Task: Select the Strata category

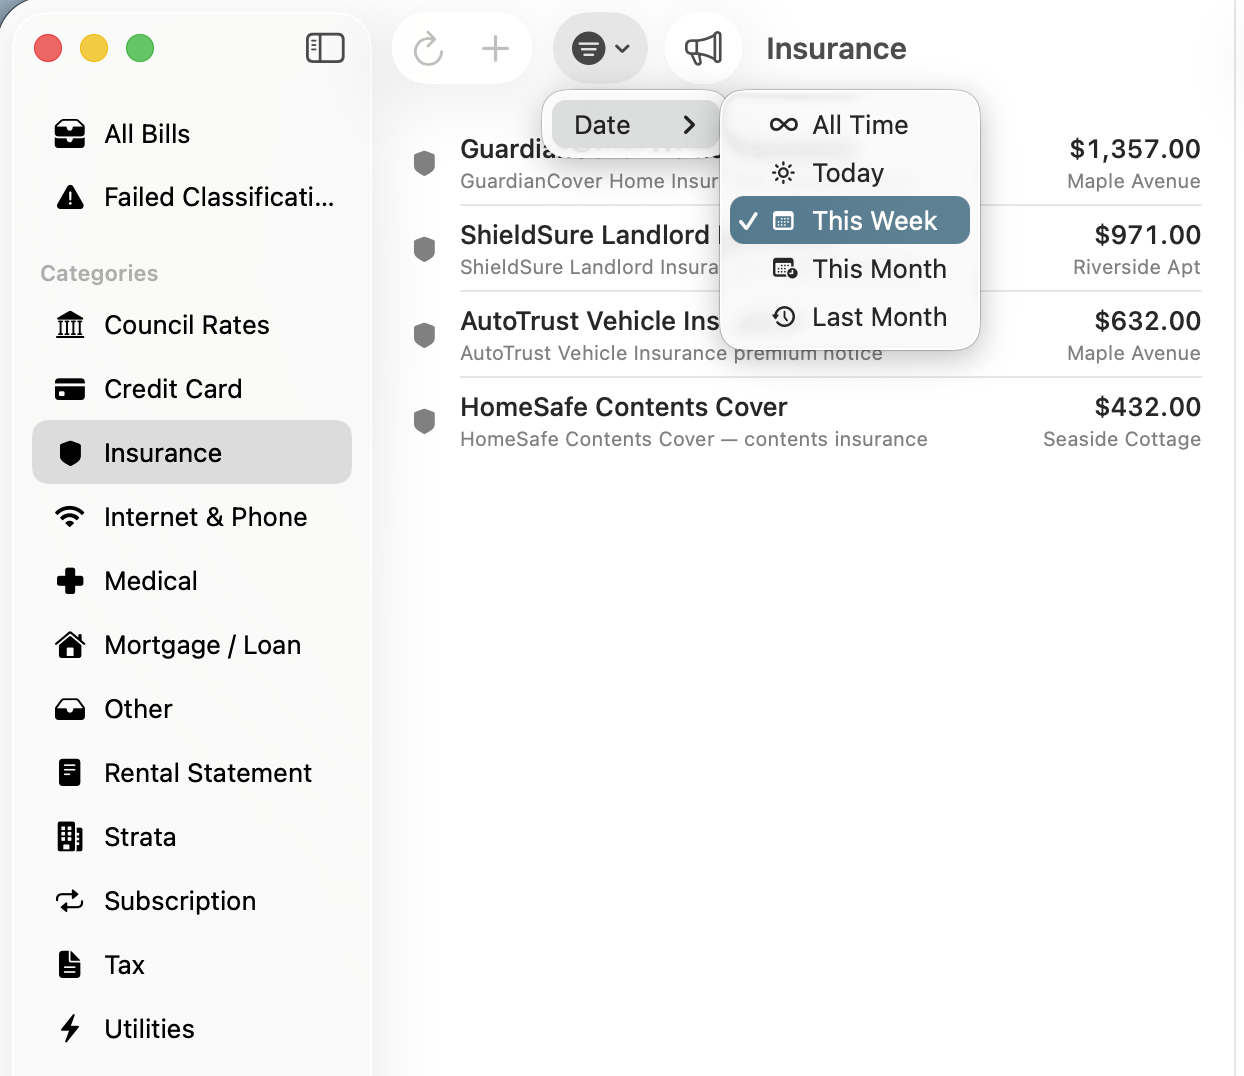Action: click(192, 837)
